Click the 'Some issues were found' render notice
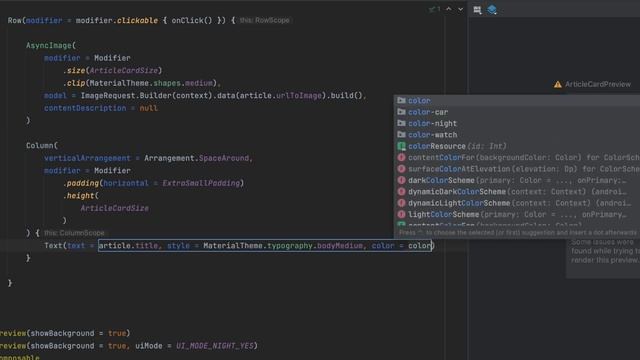The height and width of the screenshot is (360, 640). point(605,251)
